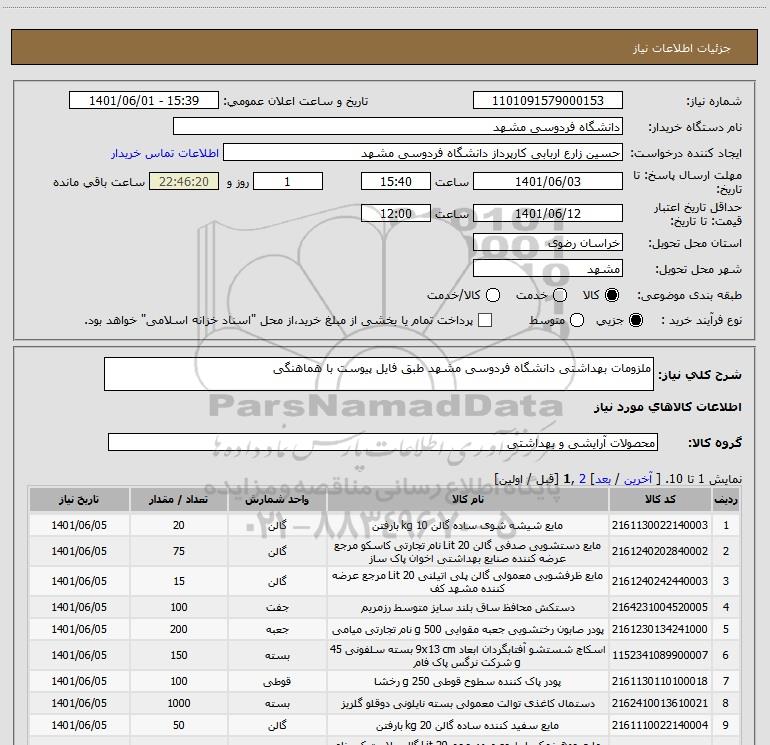Open page 2 of the items list

582,479
